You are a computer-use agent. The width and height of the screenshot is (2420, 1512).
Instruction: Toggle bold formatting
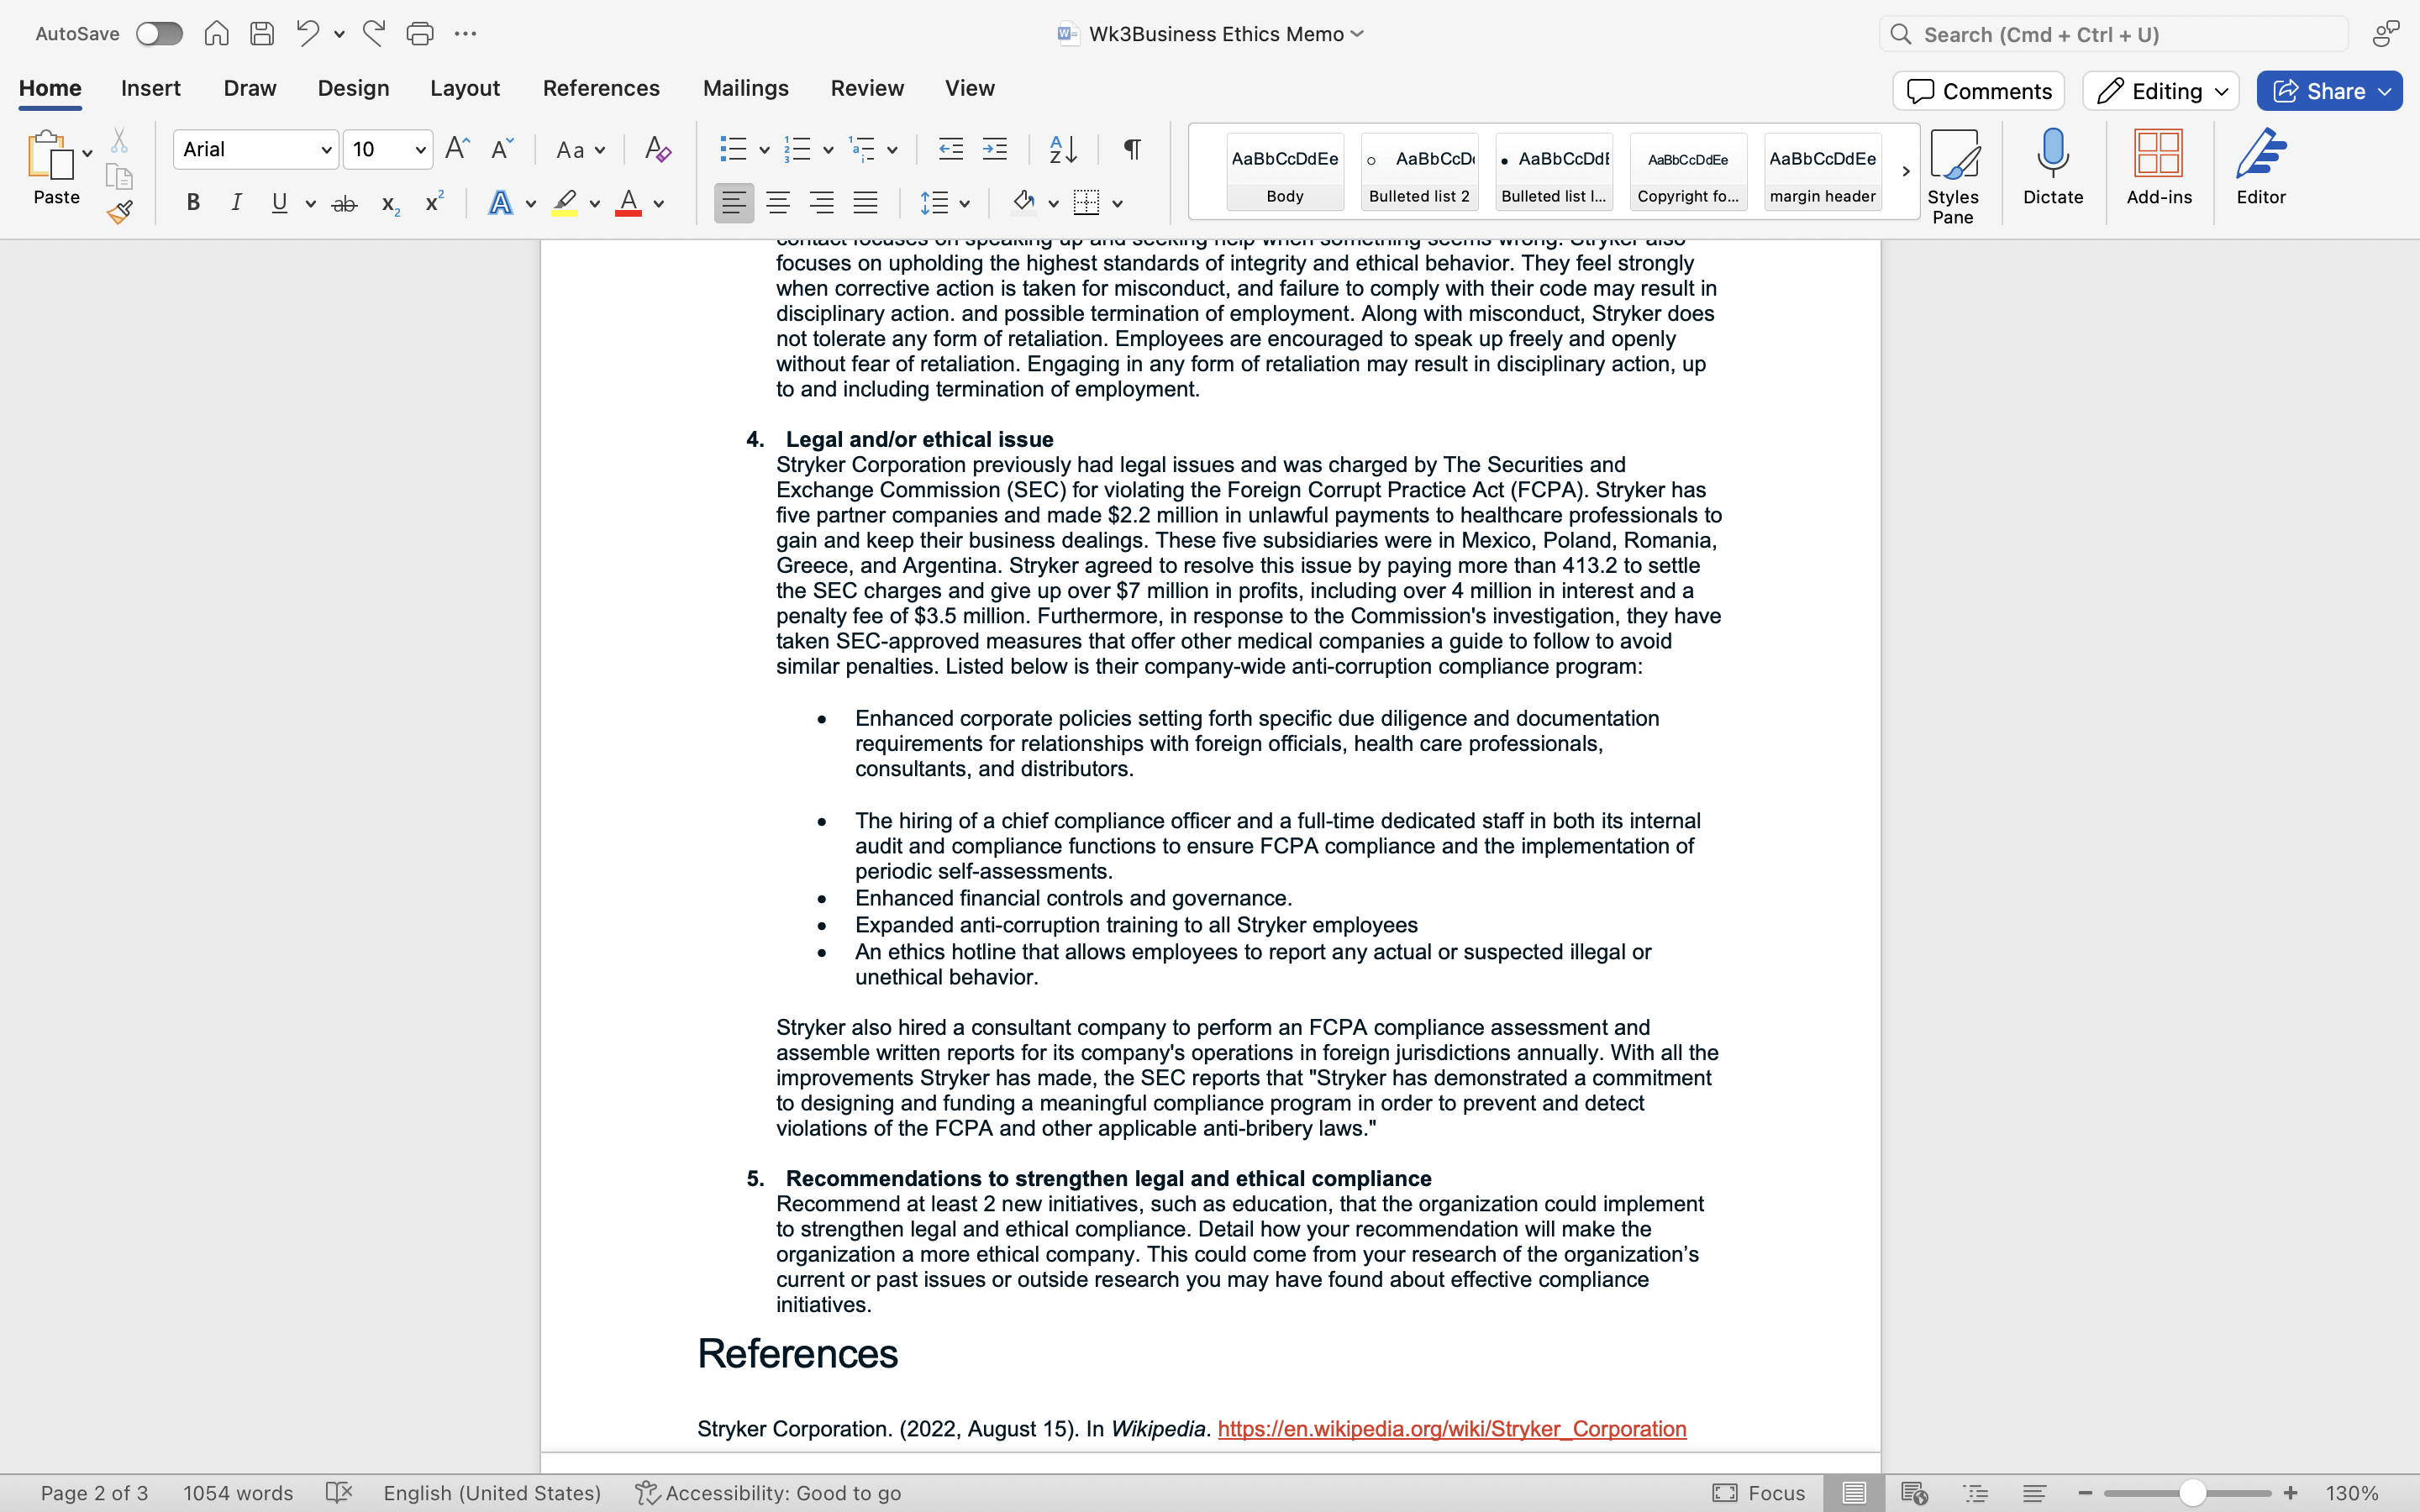[x=193, y=203]
